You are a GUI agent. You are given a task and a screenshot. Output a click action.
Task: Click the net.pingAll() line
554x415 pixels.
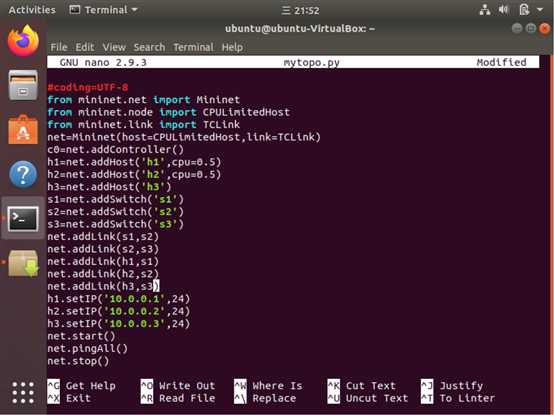pos(88,349)
